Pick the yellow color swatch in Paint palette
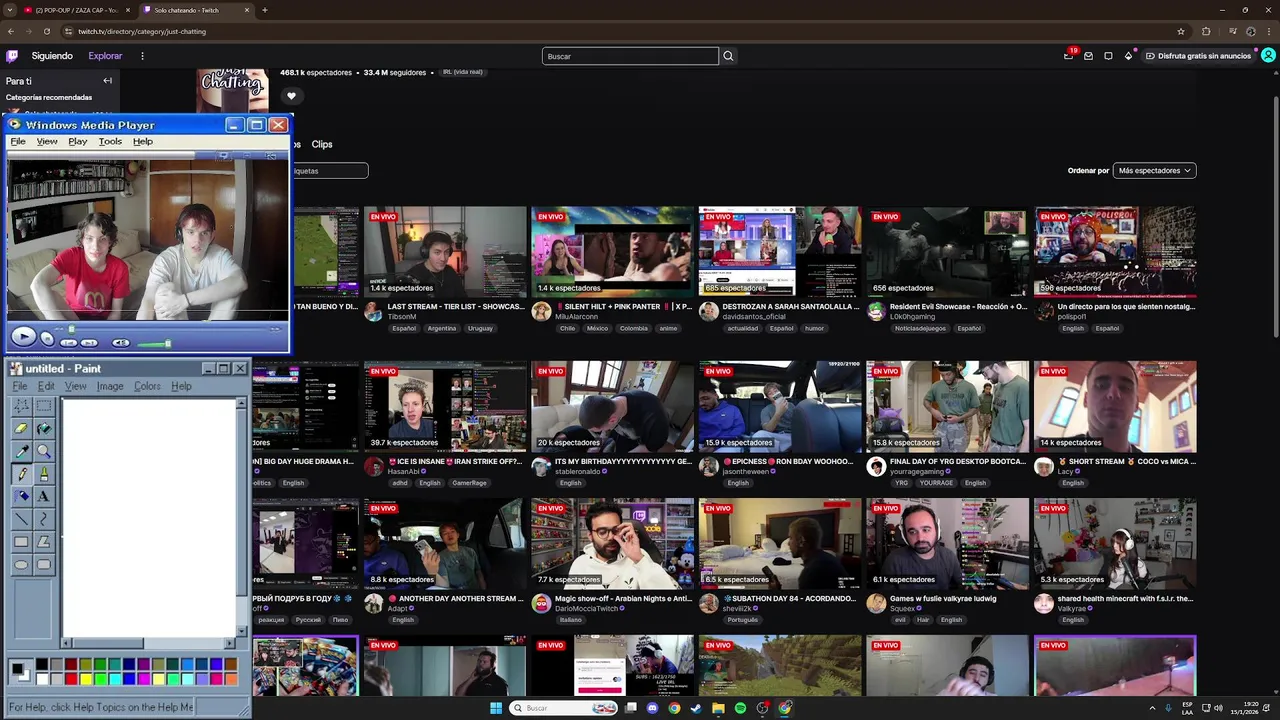The image size is (1280, 720). pyautogui.click(x=86, y=679)
